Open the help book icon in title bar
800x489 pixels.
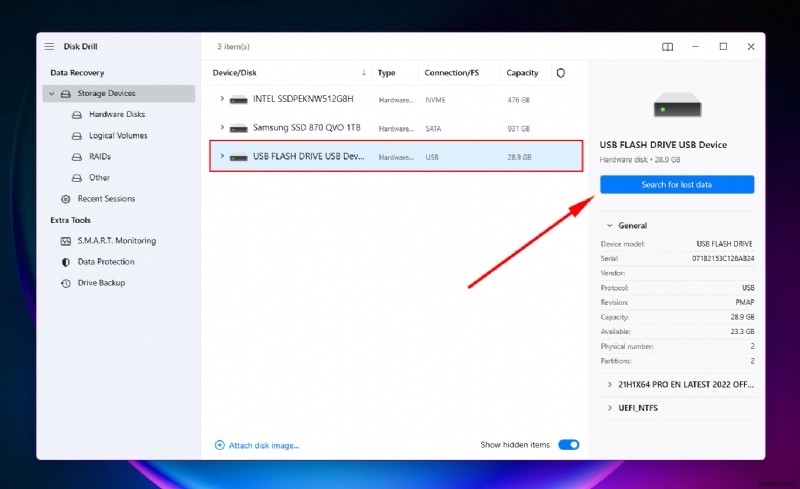pos(667,47)
